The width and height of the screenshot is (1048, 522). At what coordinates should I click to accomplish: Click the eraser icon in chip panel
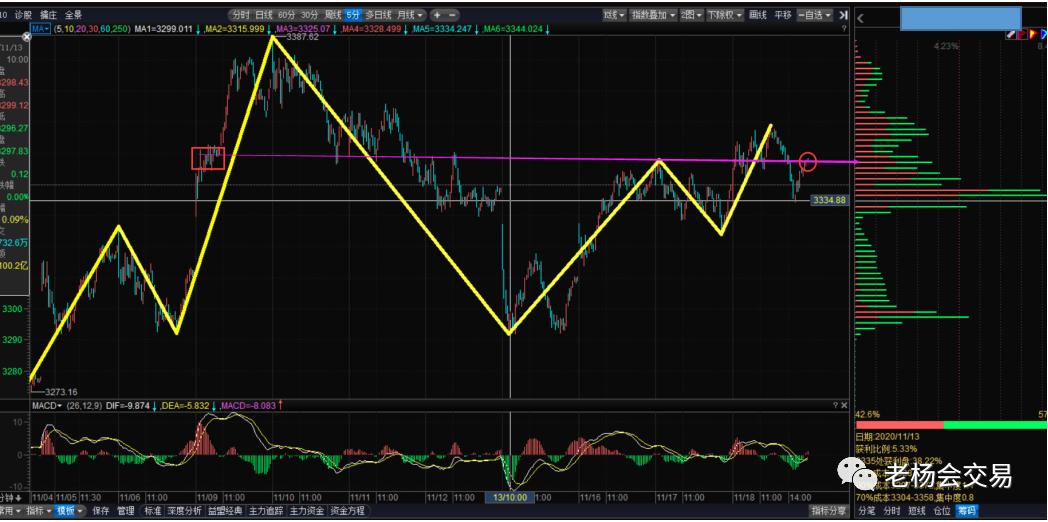[1011, 34]
